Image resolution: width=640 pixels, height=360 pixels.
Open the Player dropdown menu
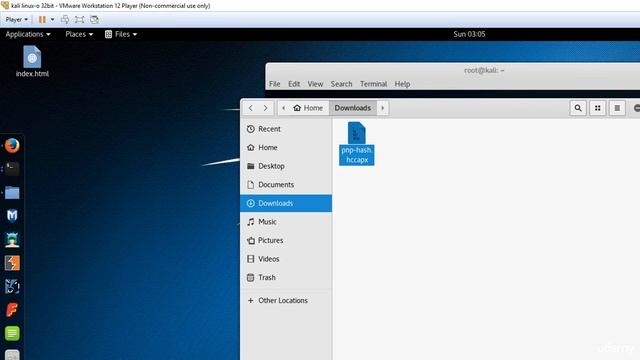17,20
